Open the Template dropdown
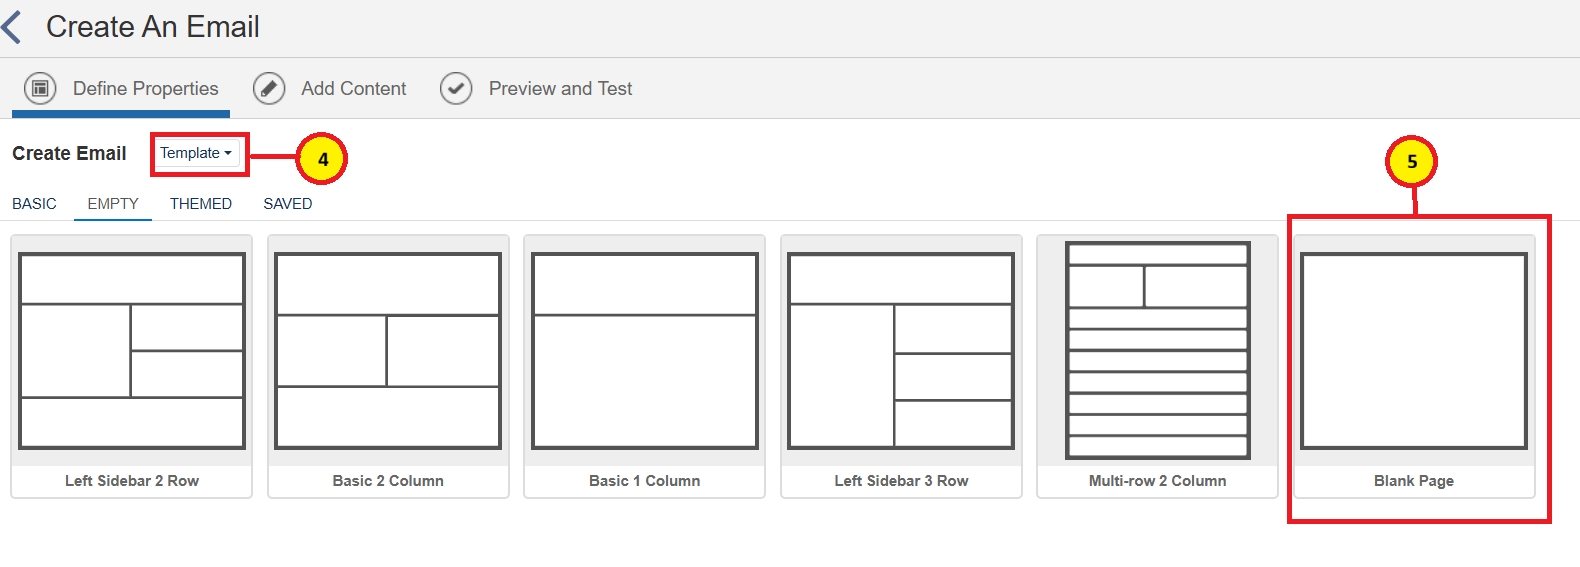This screenshot has width=1580, height=567. (196, 153)
